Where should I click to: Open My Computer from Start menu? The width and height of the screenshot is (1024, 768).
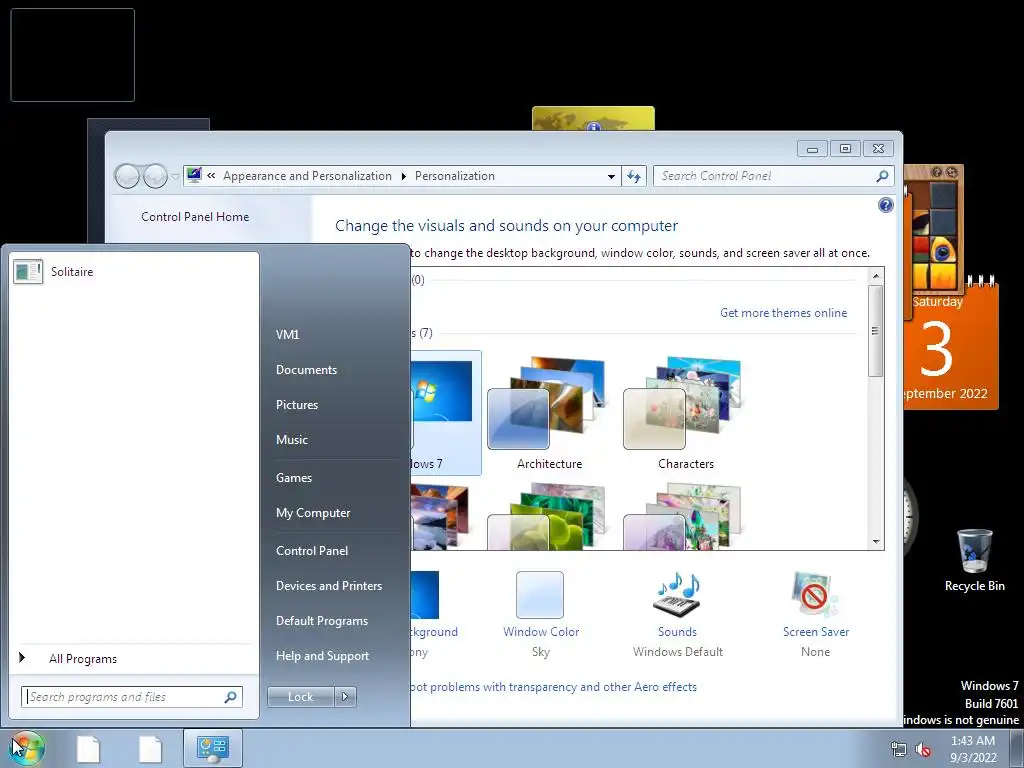coord(313,513)
